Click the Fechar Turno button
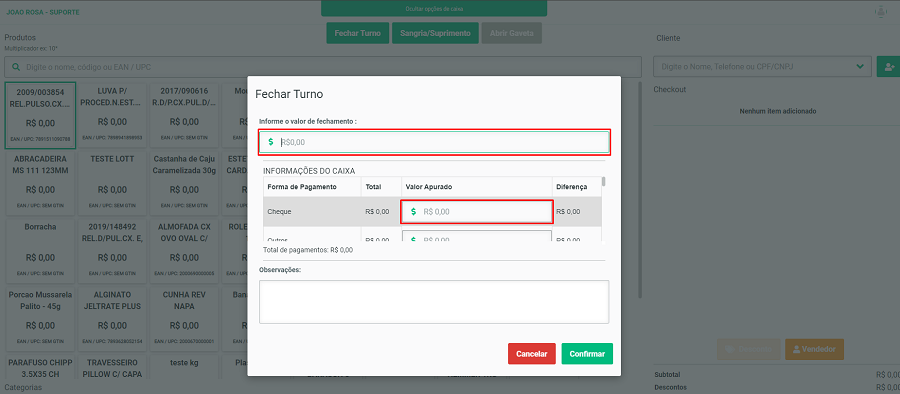This screenshot has width=900, height=394. [358, 33]
